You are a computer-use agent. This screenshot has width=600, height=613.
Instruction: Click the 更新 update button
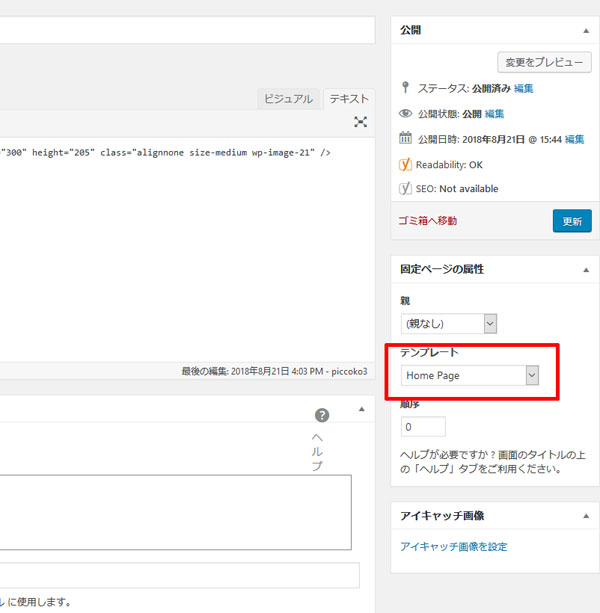572,221
